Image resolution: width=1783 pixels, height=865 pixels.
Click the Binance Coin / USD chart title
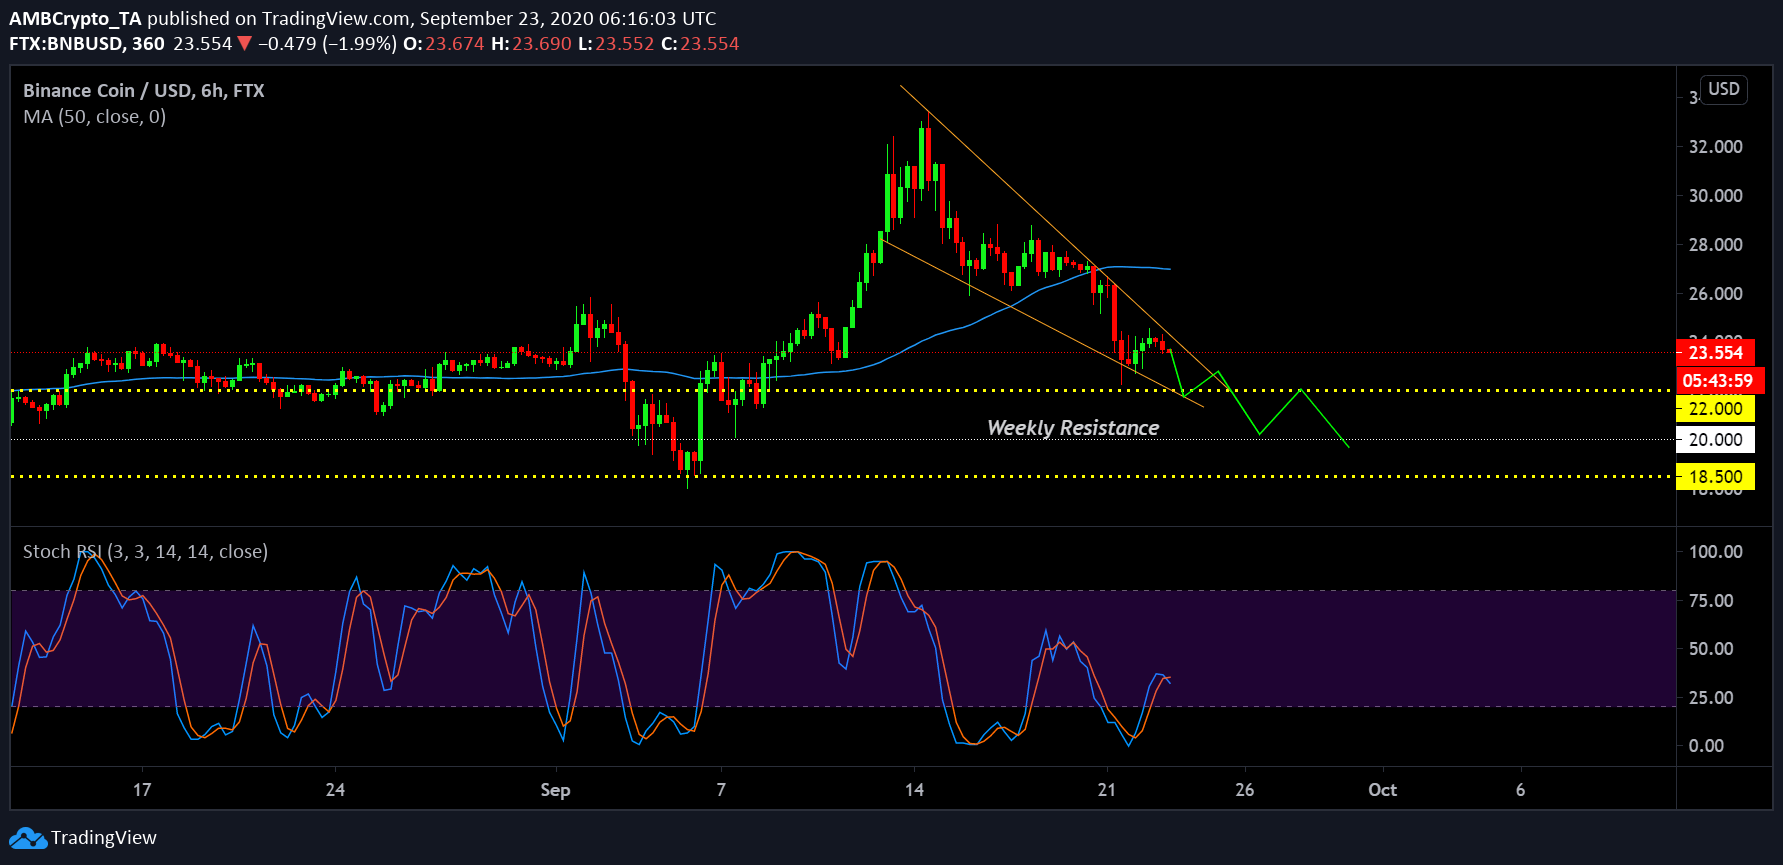[143, 90]
